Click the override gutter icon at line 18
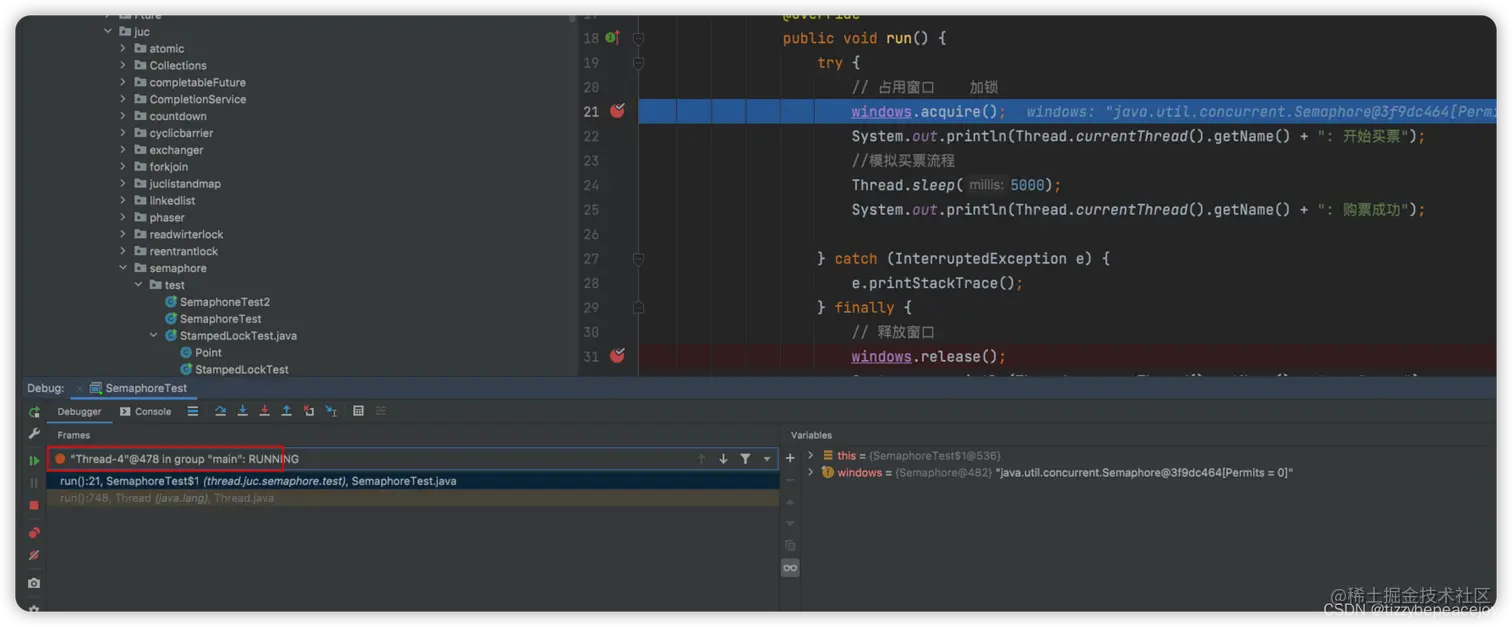1512x627 pixels. (612, 38)
